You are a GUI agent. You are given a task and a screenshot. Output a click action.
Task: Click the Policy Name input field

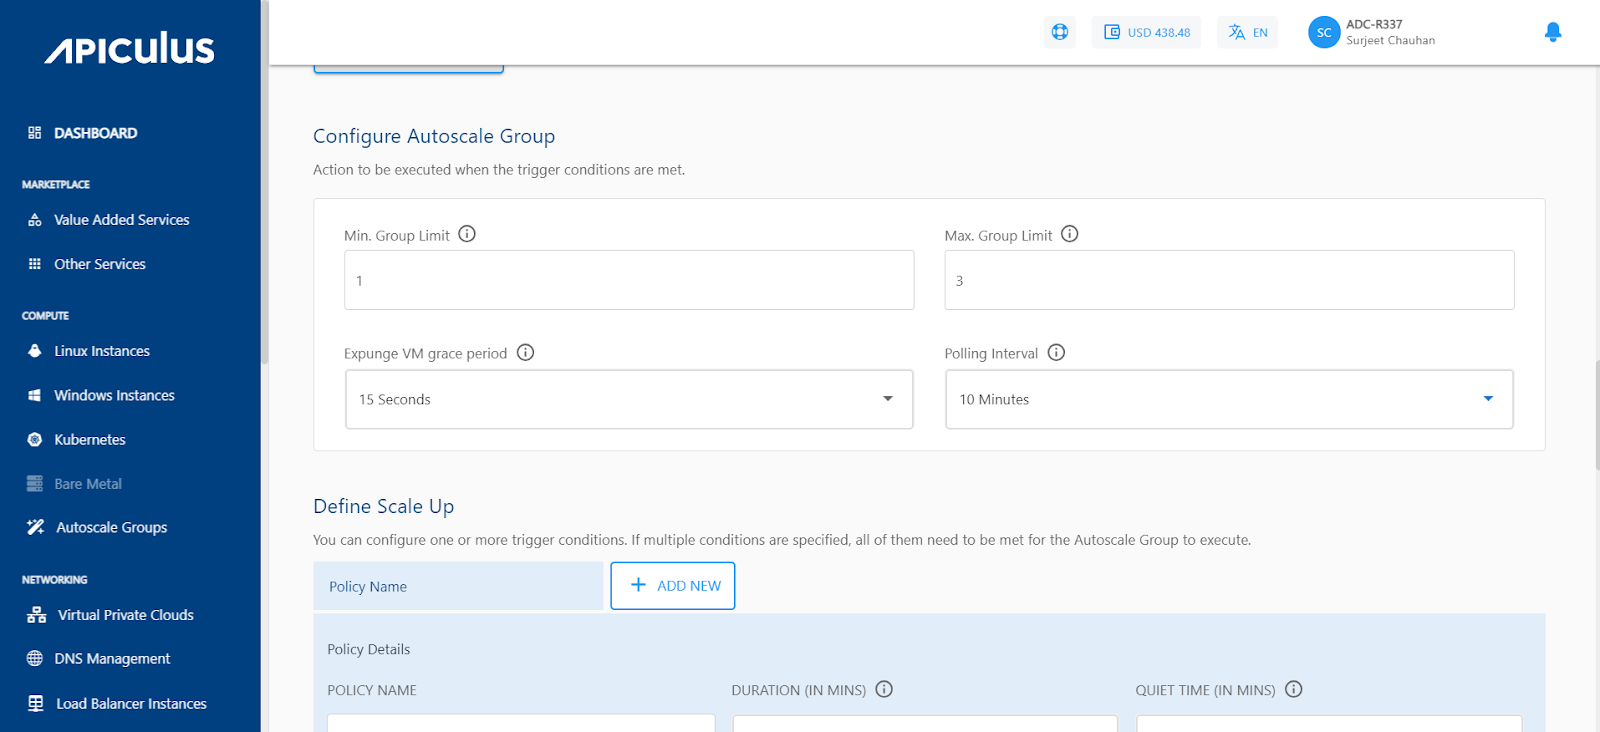521,723
